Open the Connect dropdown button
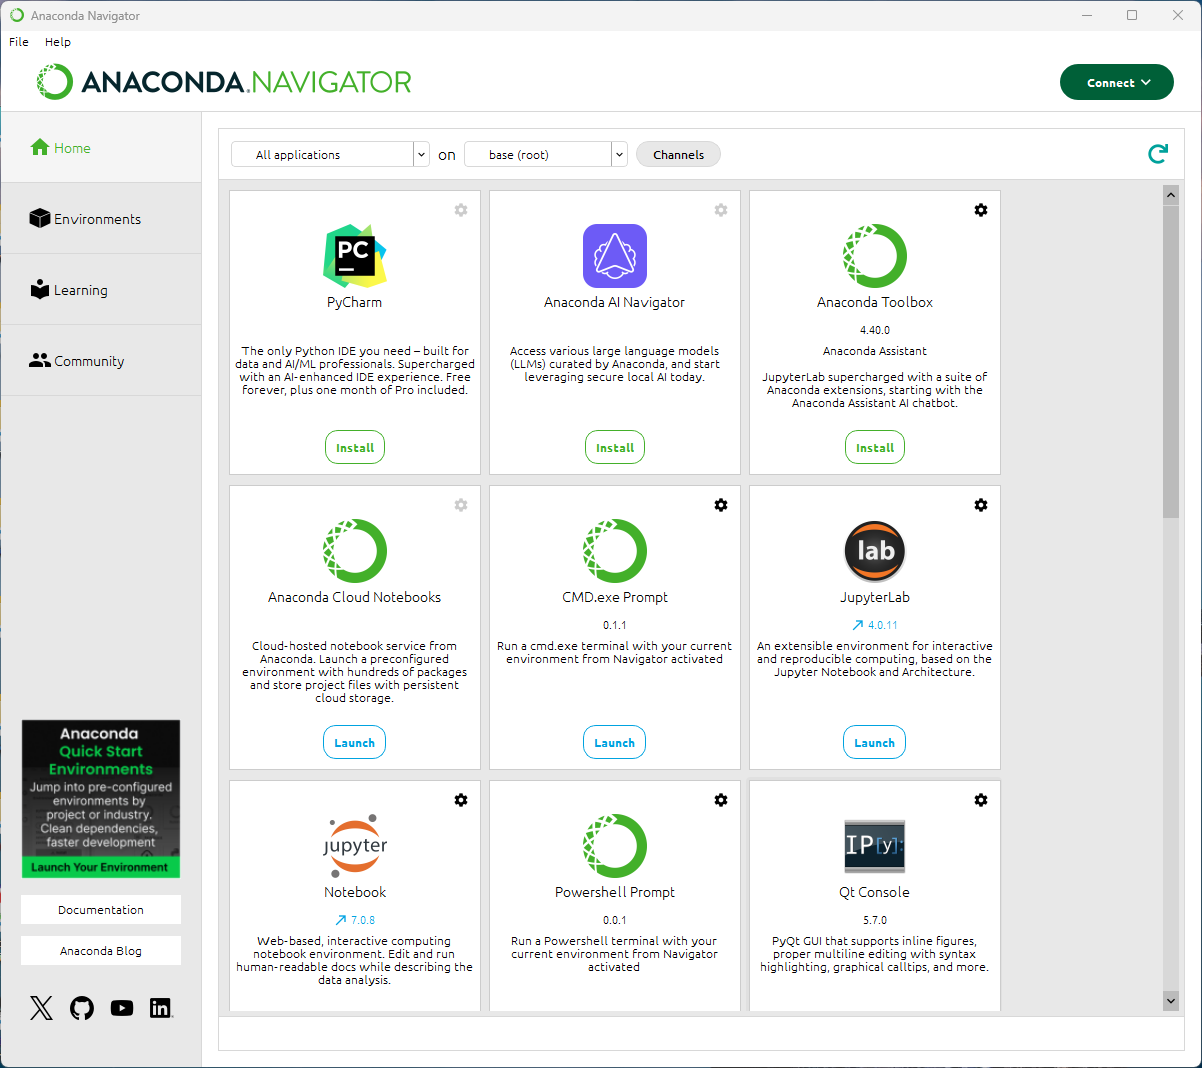Screen dimensions: 1202x1068 (1116, 82)
